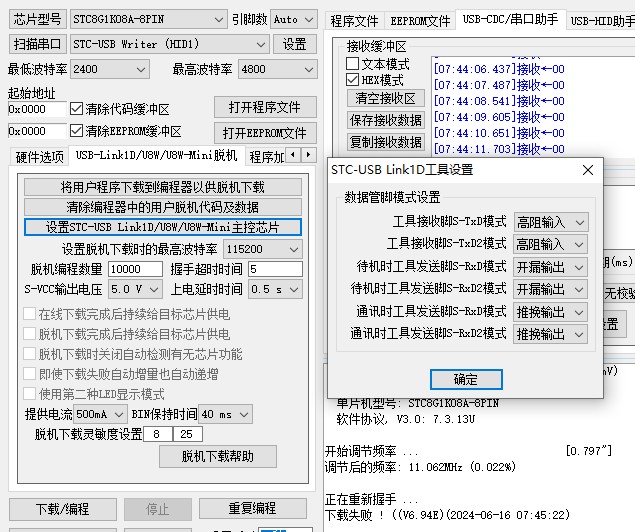Open the 工具接收脚S-TxD模式 dropdown
This screenshot has height=532, width=635.
[550, 222]
